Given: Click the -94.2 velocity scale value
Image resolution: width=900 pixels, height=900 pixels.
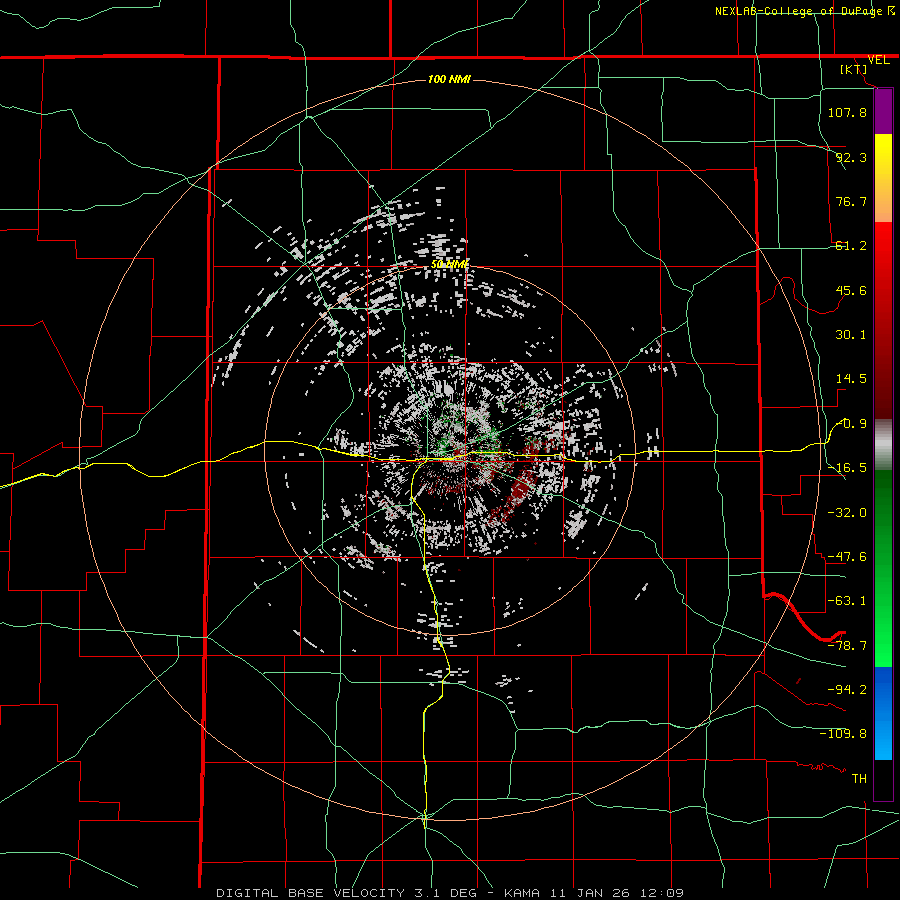Looking at the screenshot, I should pos(847,689).
